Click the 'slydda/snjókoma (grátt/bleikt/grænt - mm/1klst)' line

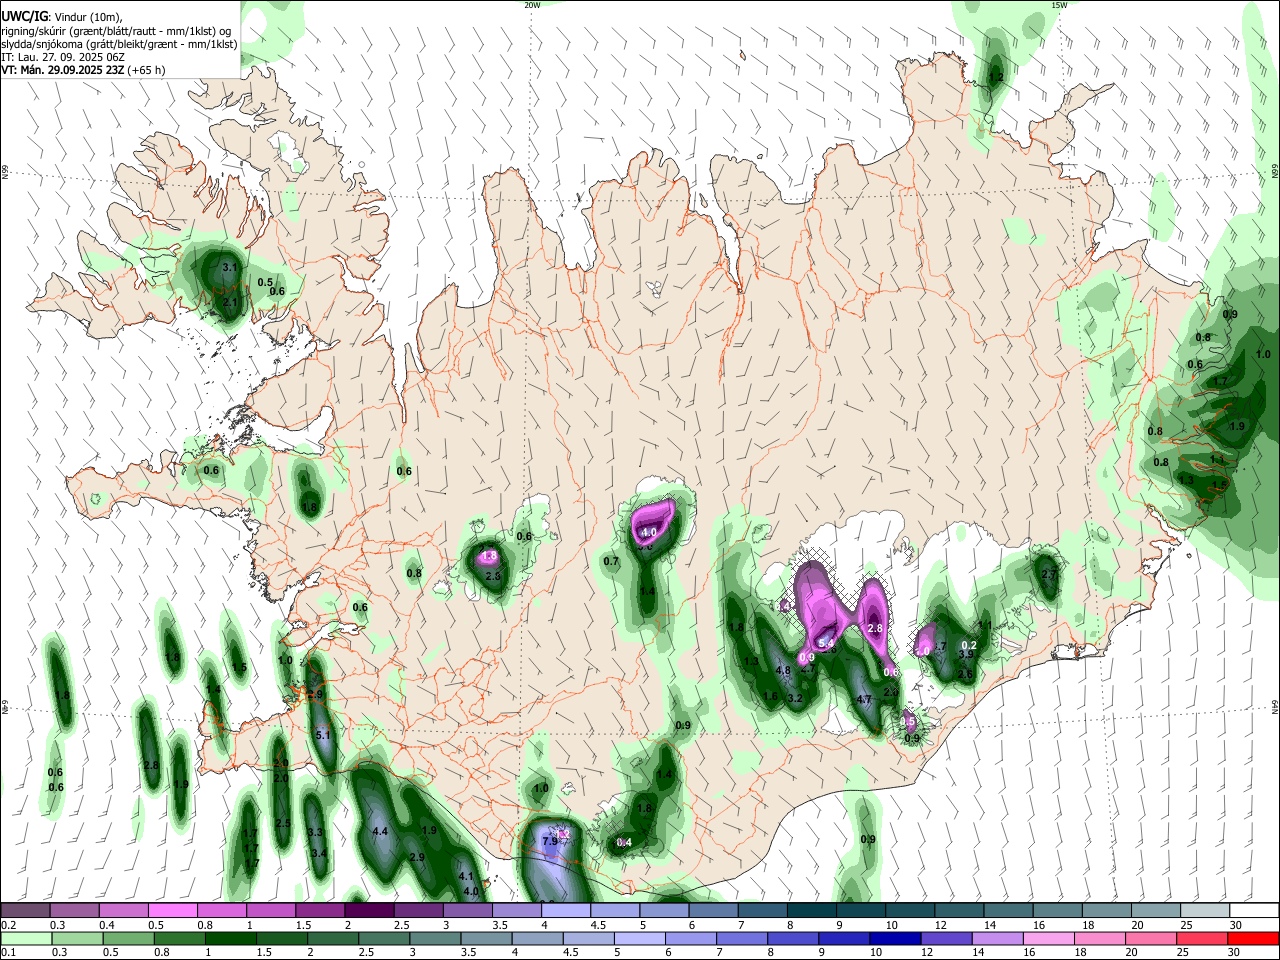[x=119, y=44]
